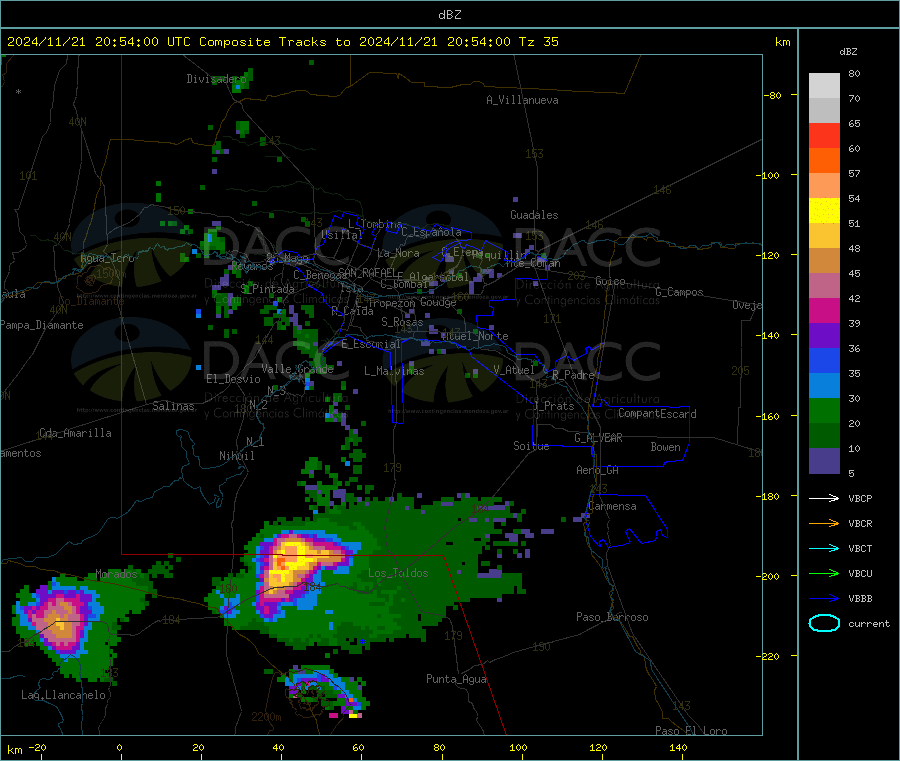Select the slate 5-10 dBZ legend swatch

click(x=824, y=461)
